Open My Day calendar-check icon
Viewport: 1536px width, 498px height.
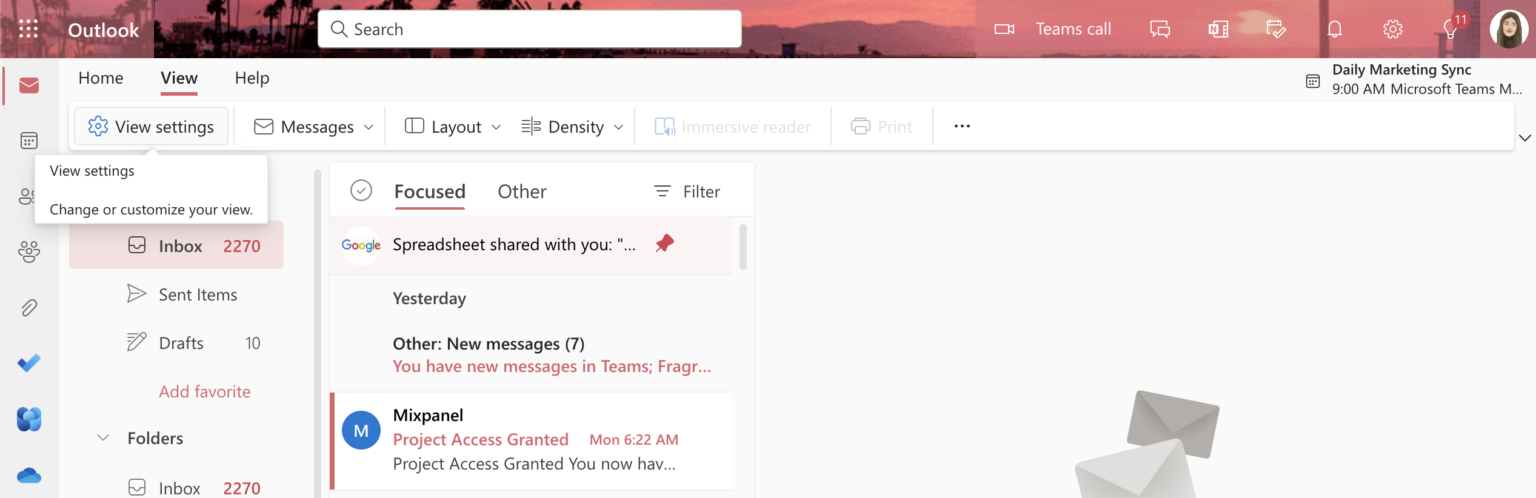pos(1276,29)
